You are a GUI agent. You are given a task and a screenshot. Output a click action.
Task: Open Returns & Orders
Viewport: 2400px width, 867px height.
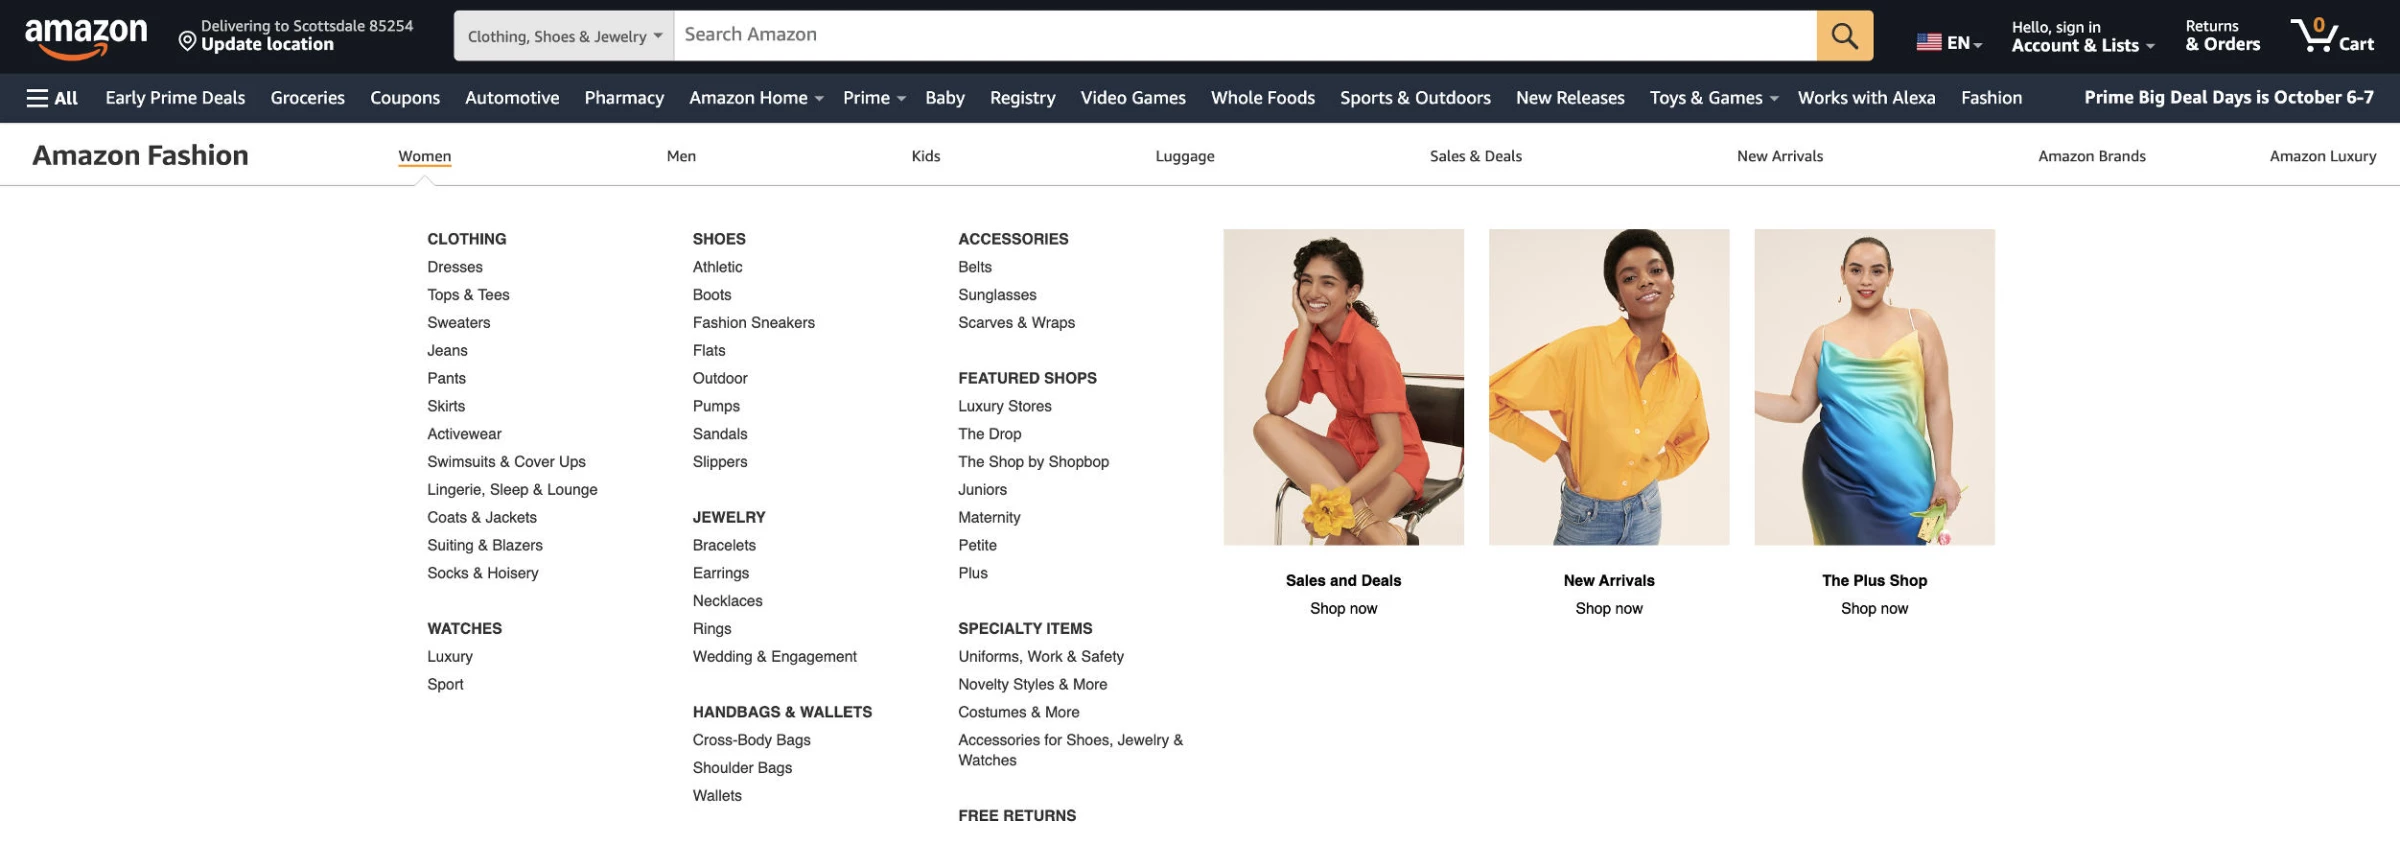(2222, 36)
